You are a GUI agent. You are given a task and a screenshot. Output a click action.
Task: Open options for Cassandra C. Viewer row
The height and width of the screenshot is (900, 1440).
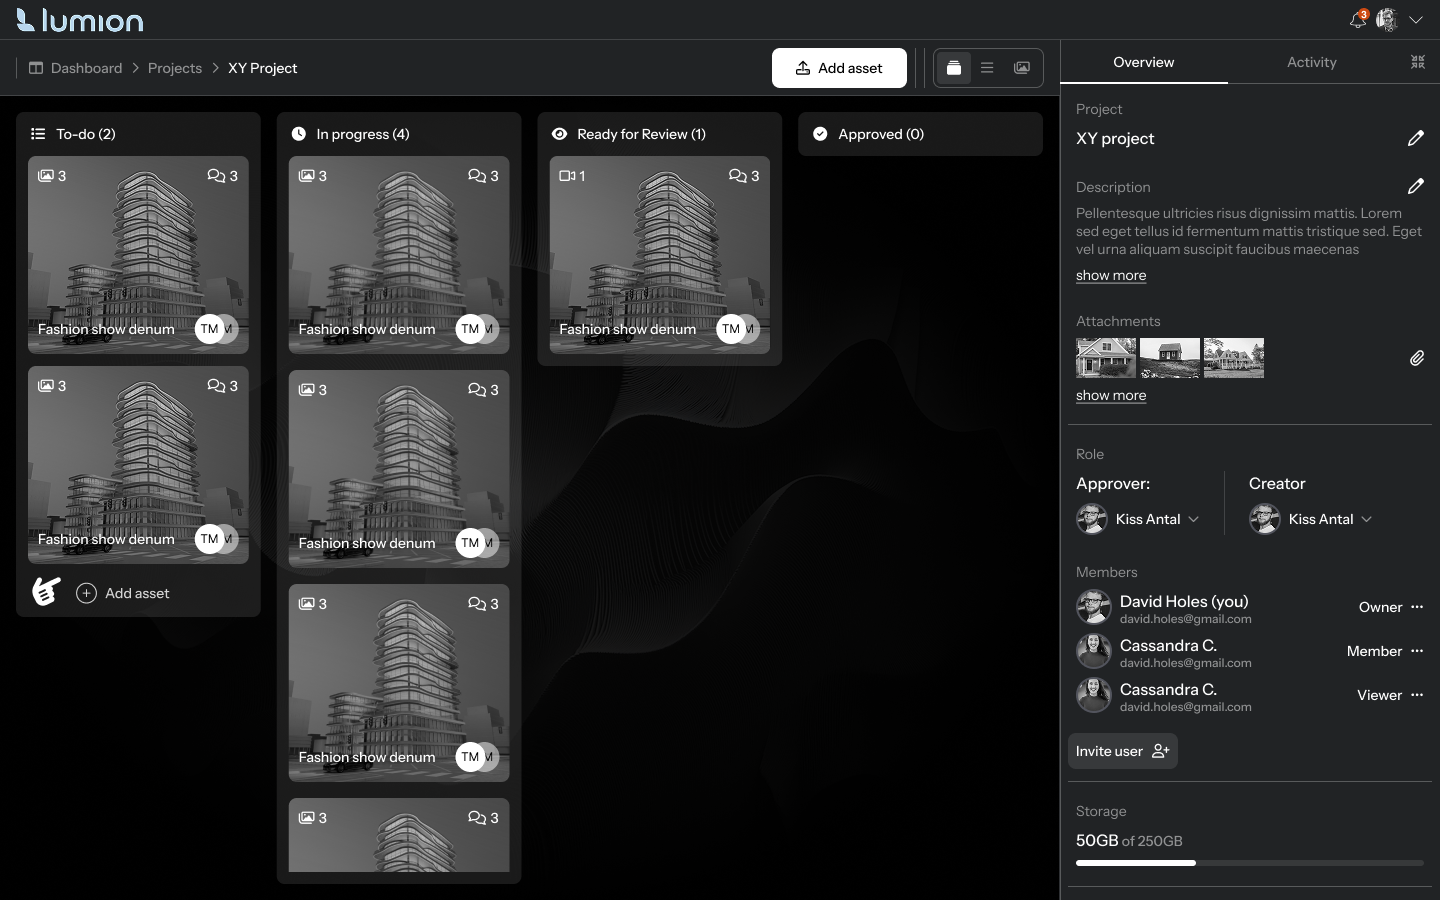click(x=1417, y=695)
